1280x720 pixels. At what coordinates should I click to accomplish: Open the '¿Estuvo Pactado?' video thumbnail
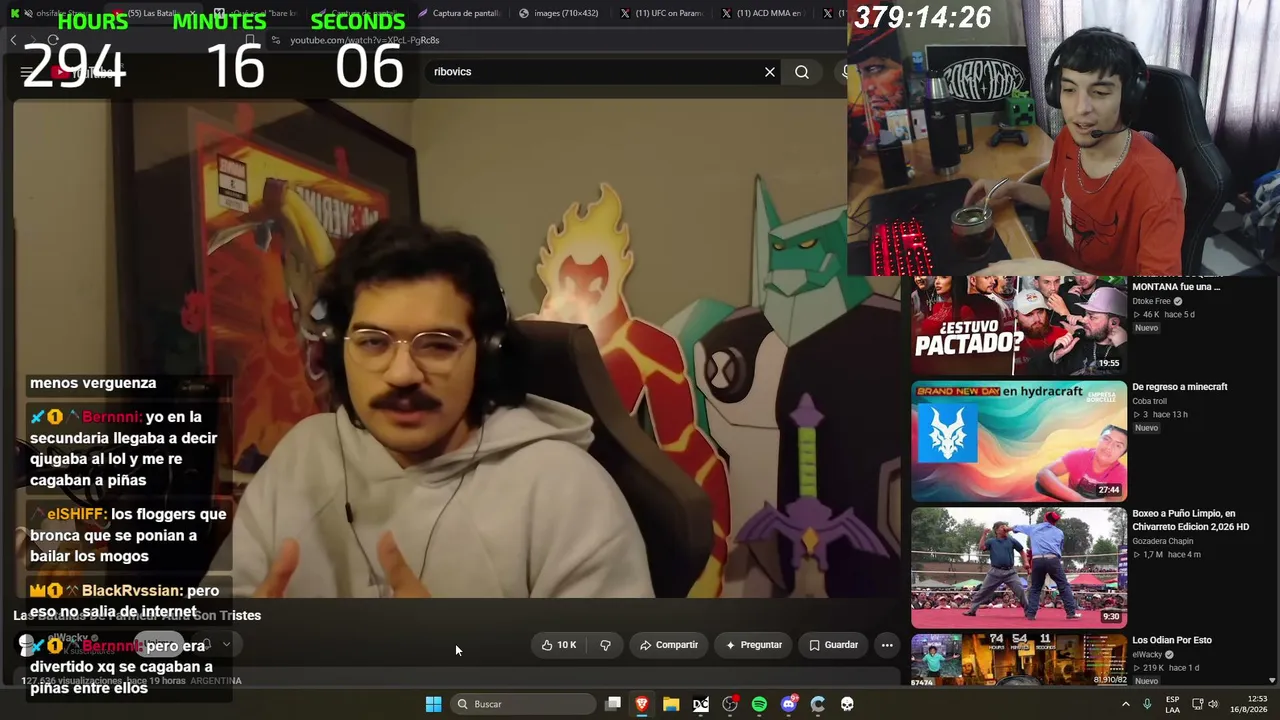(x=1019, y=324)
